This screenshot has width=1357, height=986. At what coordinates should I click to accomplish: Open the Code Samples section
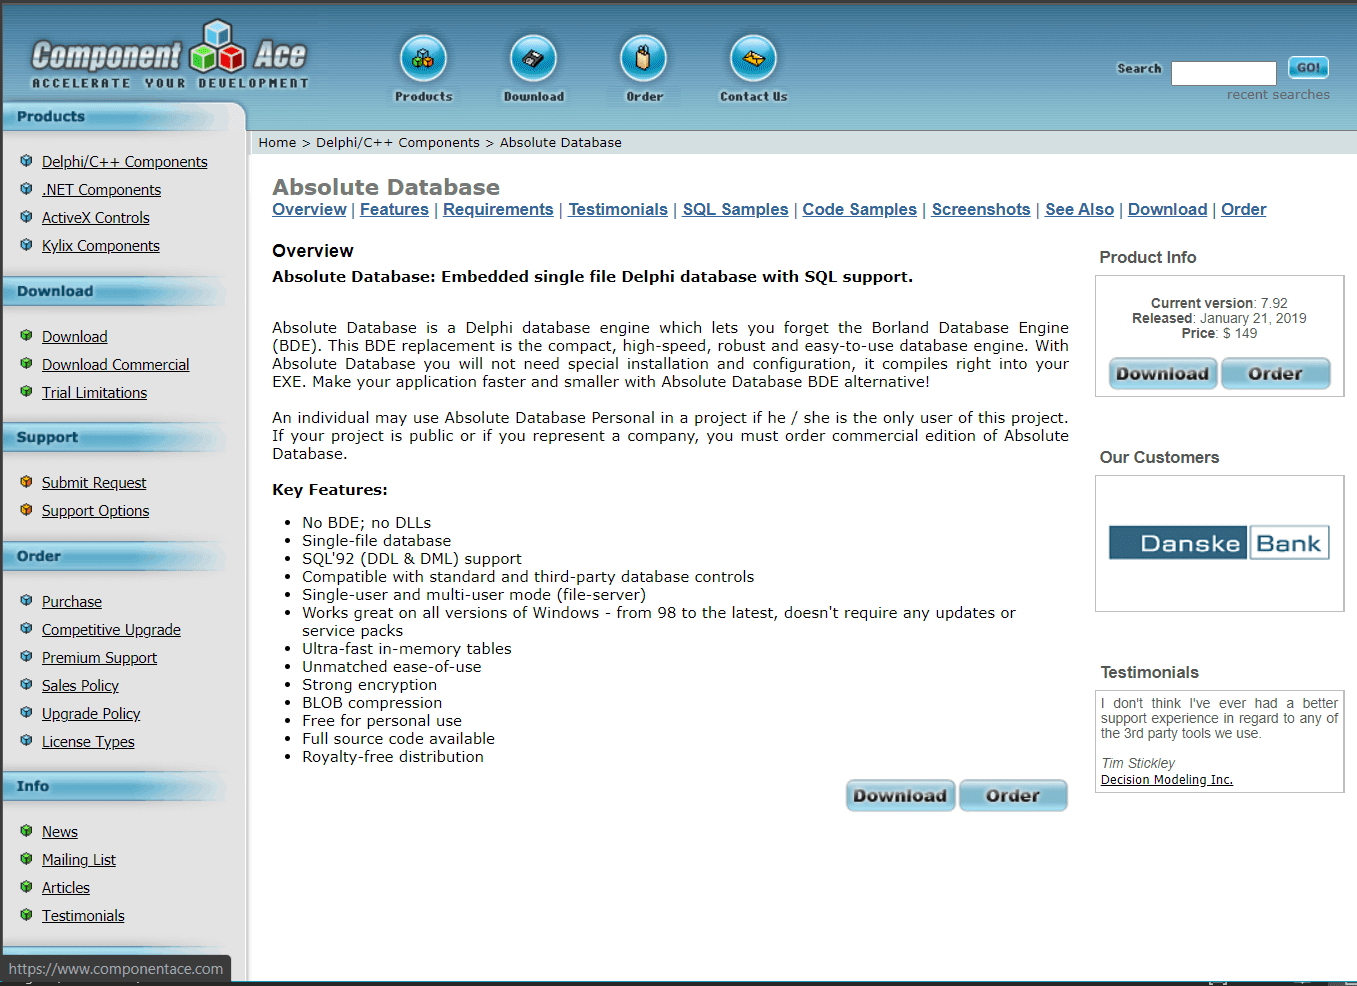pyautogui.click(x=859, y=209)
